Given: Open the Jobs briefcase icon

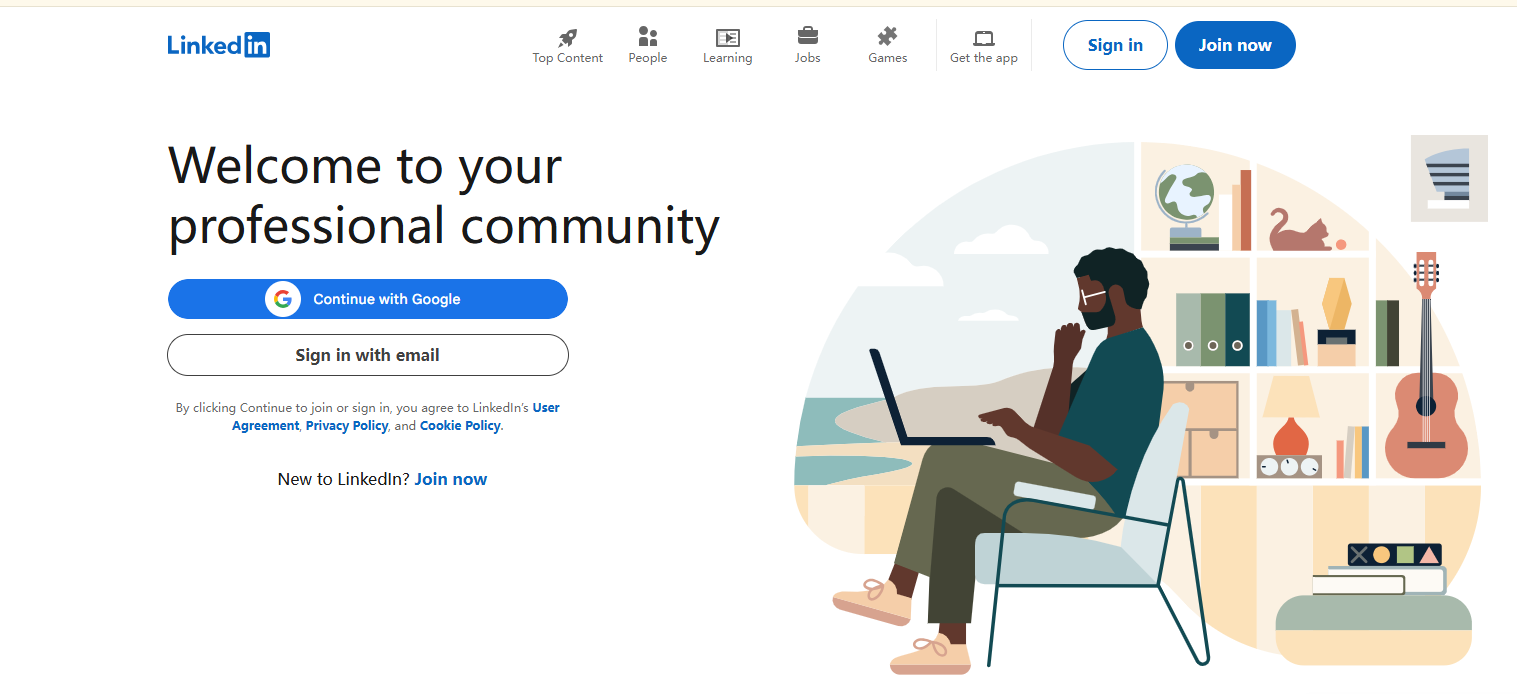Looking at the screenshot, I should (808, 36).
